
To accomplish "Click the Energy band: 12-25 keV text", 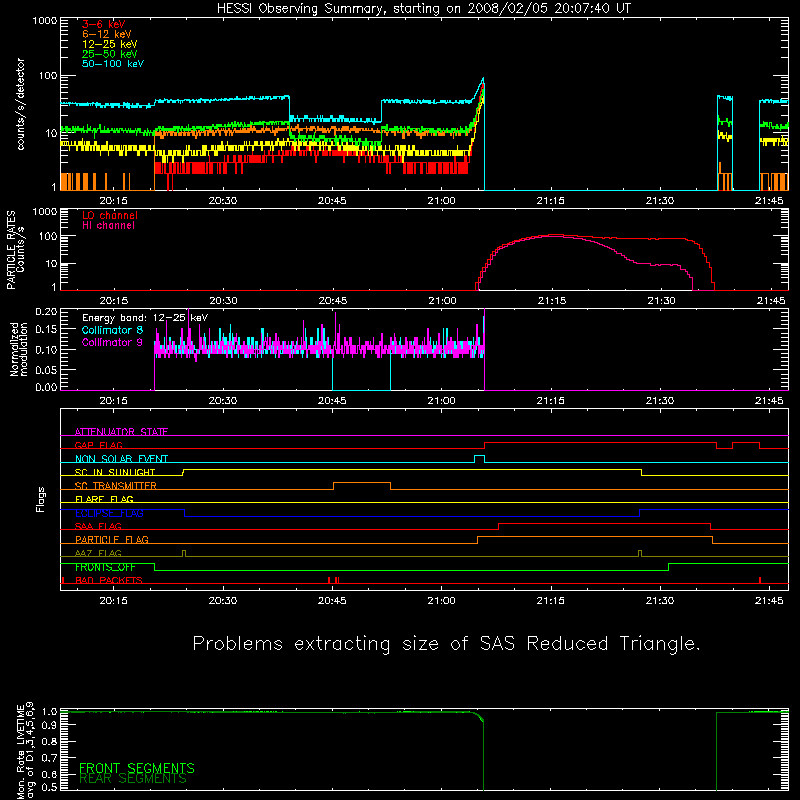I will click(145, 318).
